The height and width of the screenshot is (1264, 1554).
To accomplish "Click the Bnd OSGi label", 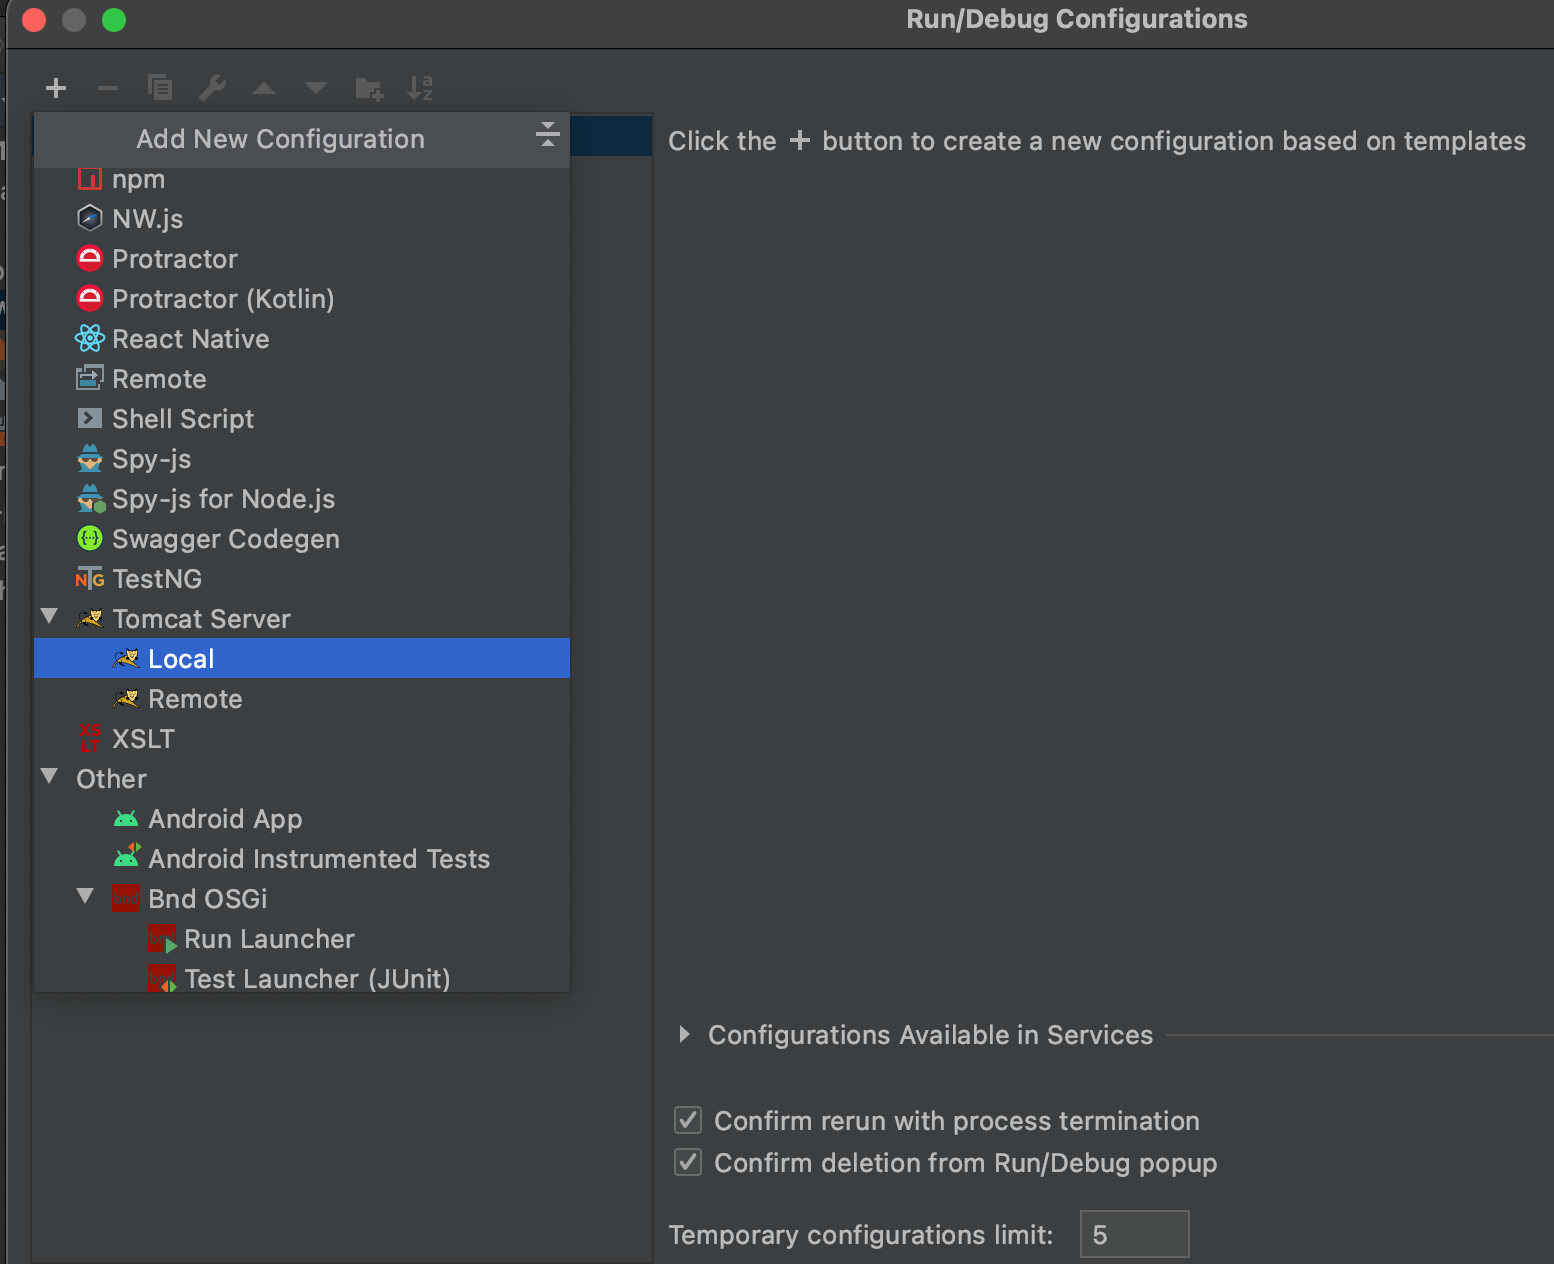I will click(208, 899).
